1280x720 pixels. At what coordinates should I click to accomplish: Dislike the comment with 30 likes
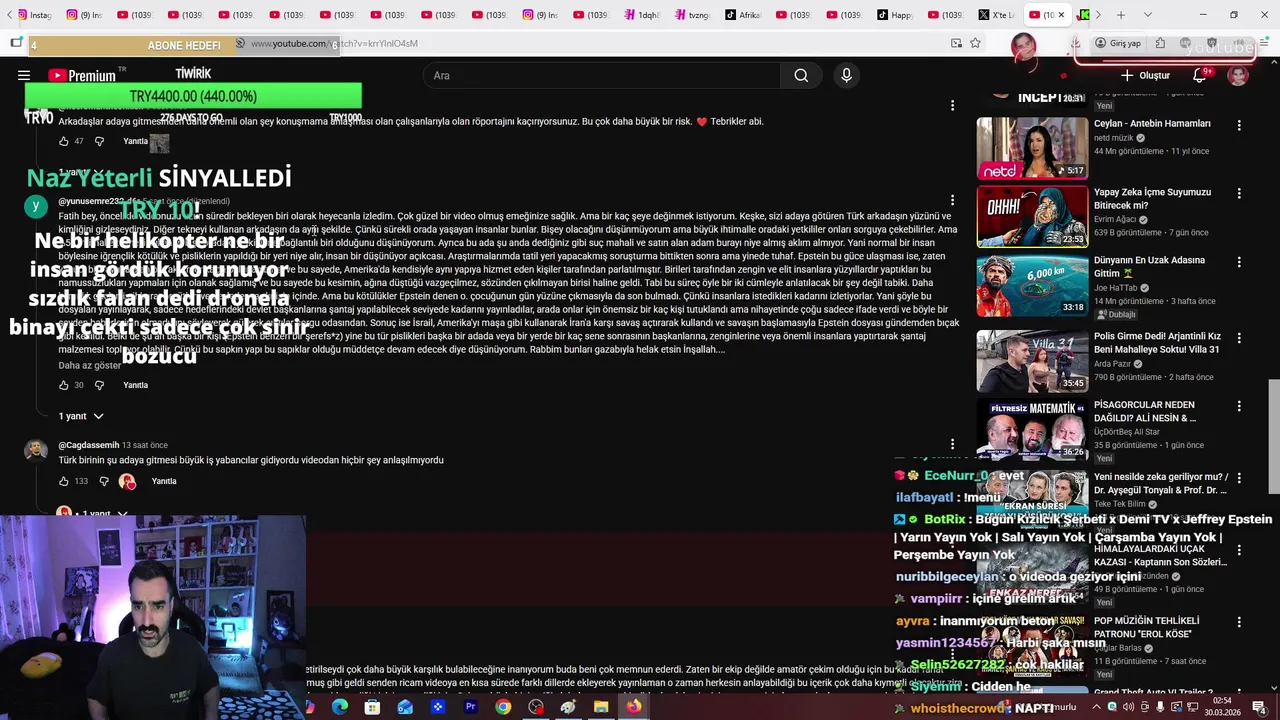point(99,385)
